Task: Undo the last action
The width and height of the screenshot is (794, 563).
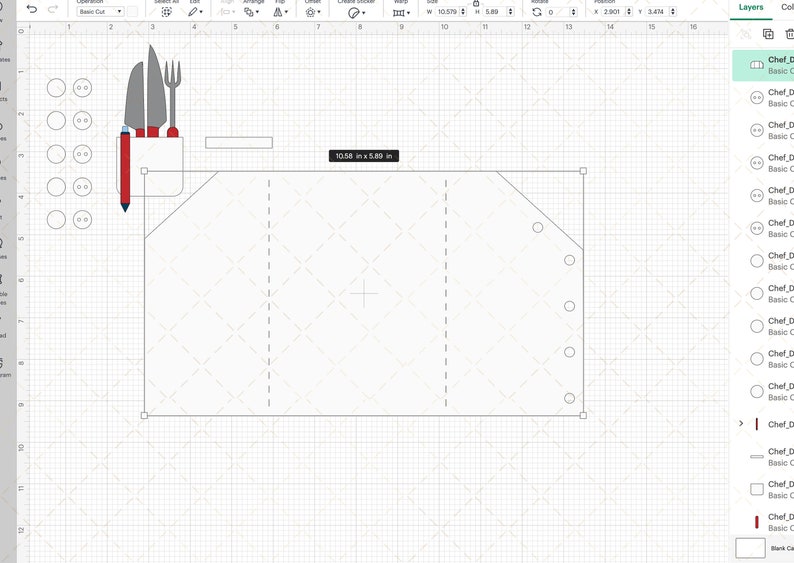Action: (x=32, y=10)
